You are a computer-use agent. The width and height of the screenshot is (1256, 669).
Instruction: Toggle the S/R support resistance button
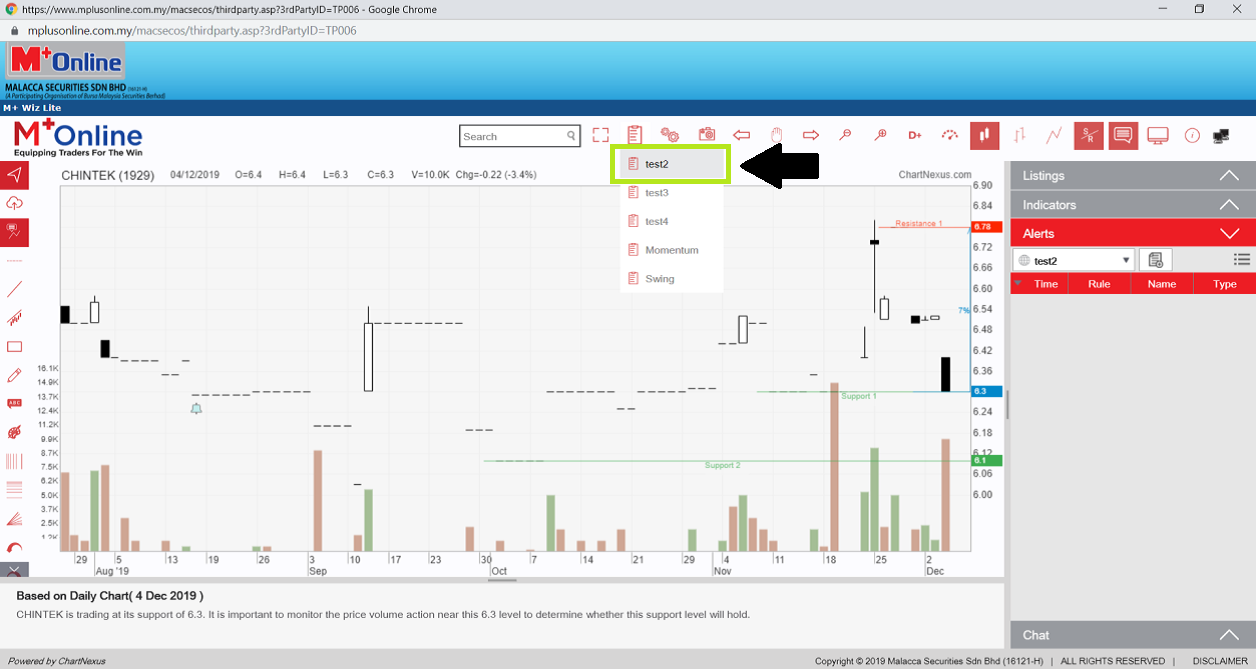point(1088,135)
